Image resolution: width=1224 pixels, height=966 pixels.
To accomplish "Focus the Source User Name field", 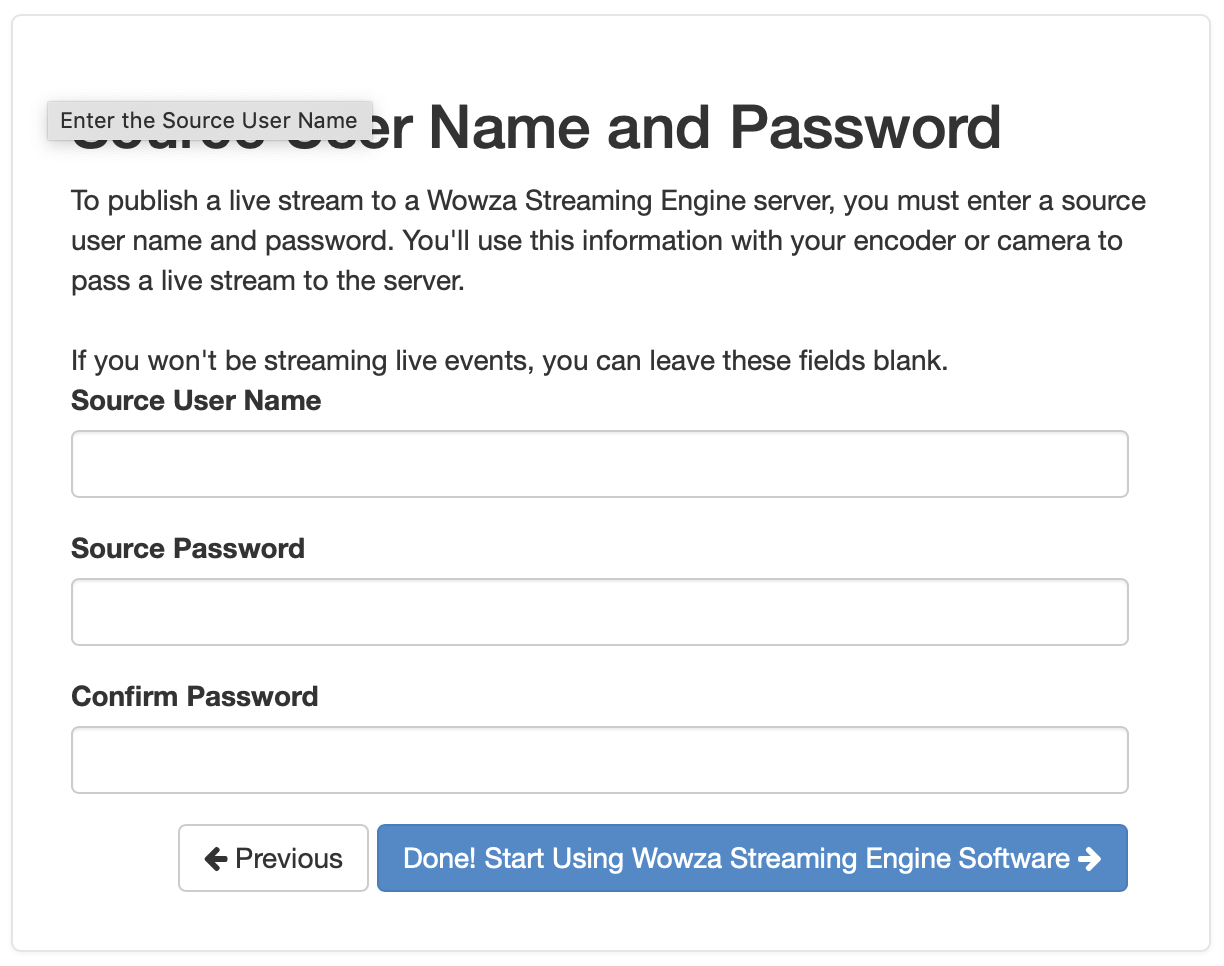I will point(600,464).
